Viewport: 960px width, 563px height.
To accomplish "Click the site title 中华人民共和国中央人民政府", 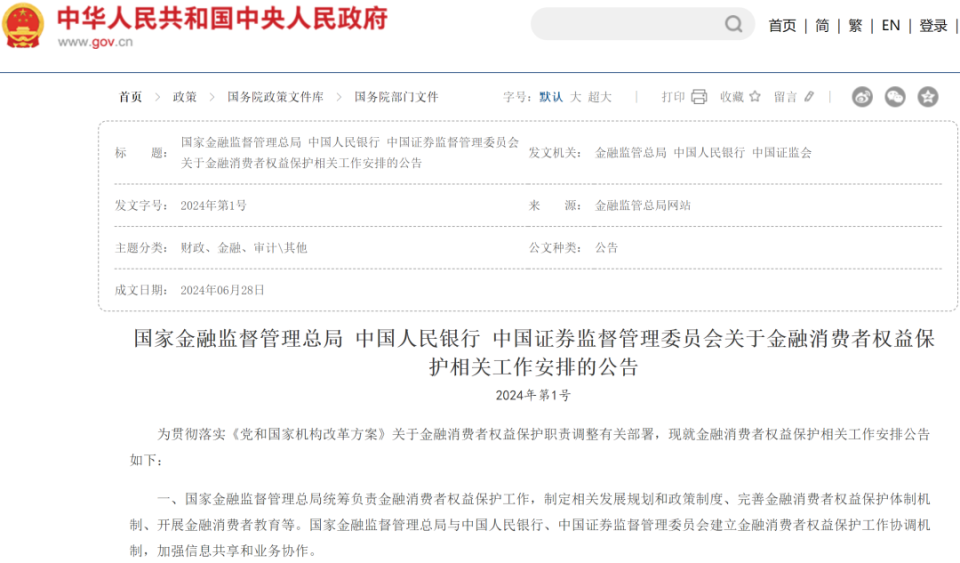I will (223, 18).
